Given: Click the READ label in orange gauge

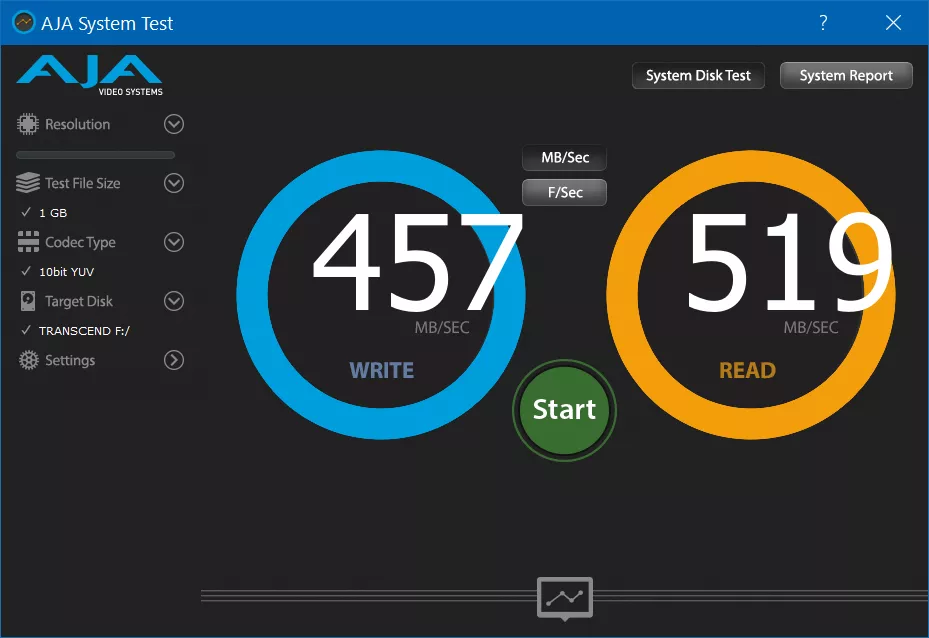Looking at the screenshot, I should click(747, 371).
